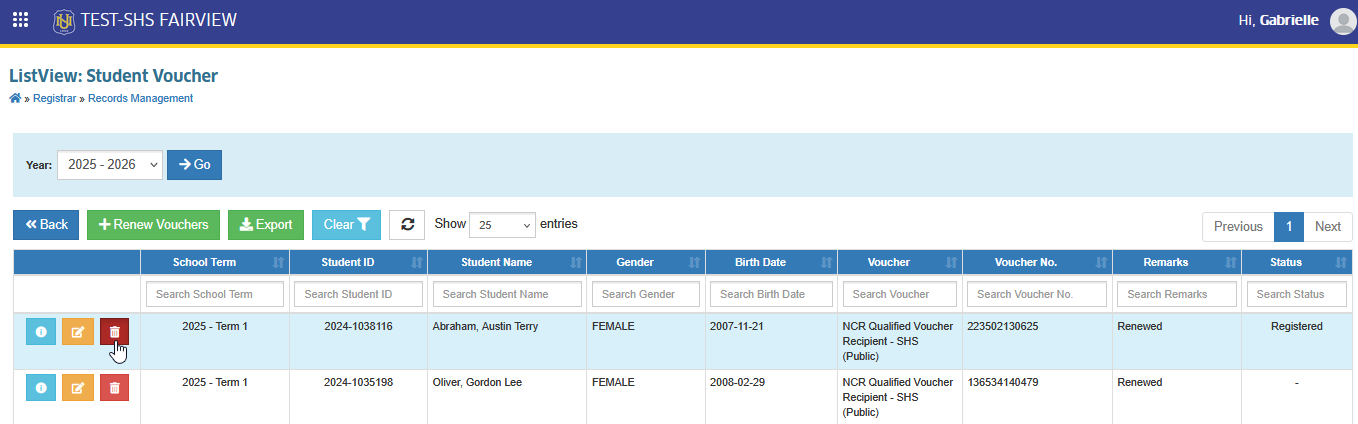Click the user avatar icon
This screenshot has height=424, width=1358.
[1343, 21]
